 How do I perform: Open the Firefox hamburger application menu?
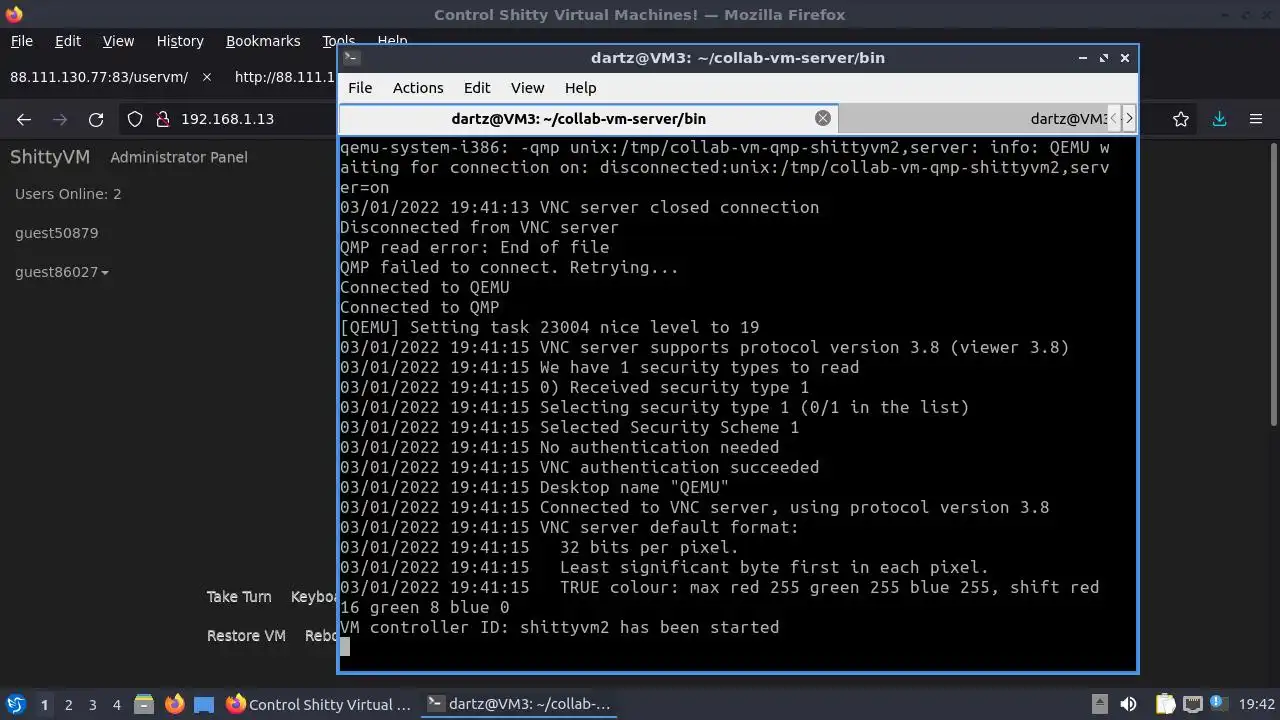1256,119
